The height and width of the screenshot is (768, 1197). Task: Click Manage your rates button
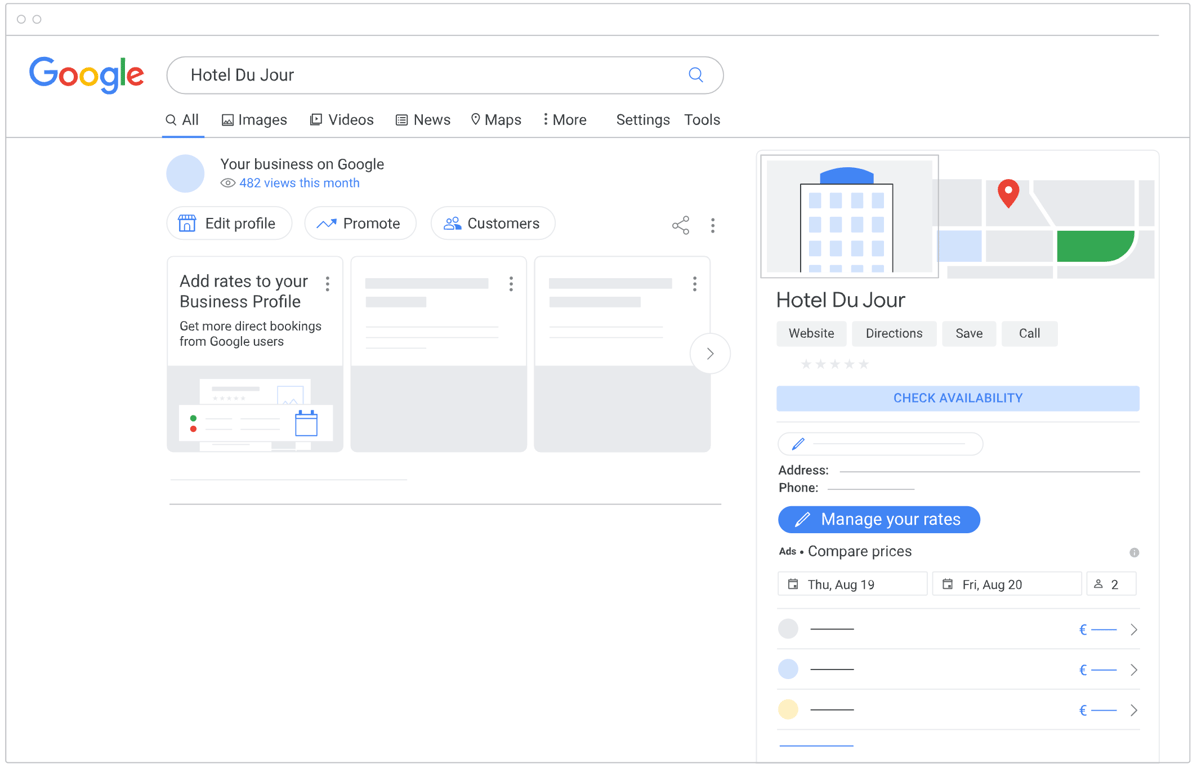click(x=878, y=520)
